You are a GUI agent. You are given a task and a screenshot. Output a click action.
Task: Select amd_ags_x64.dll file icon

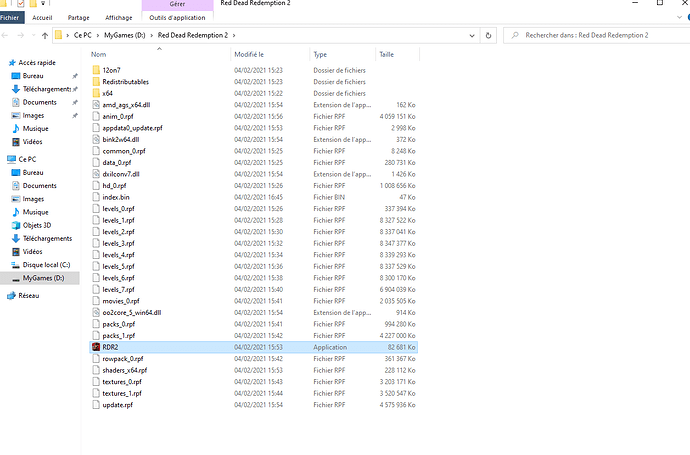[x=96, y=105]
